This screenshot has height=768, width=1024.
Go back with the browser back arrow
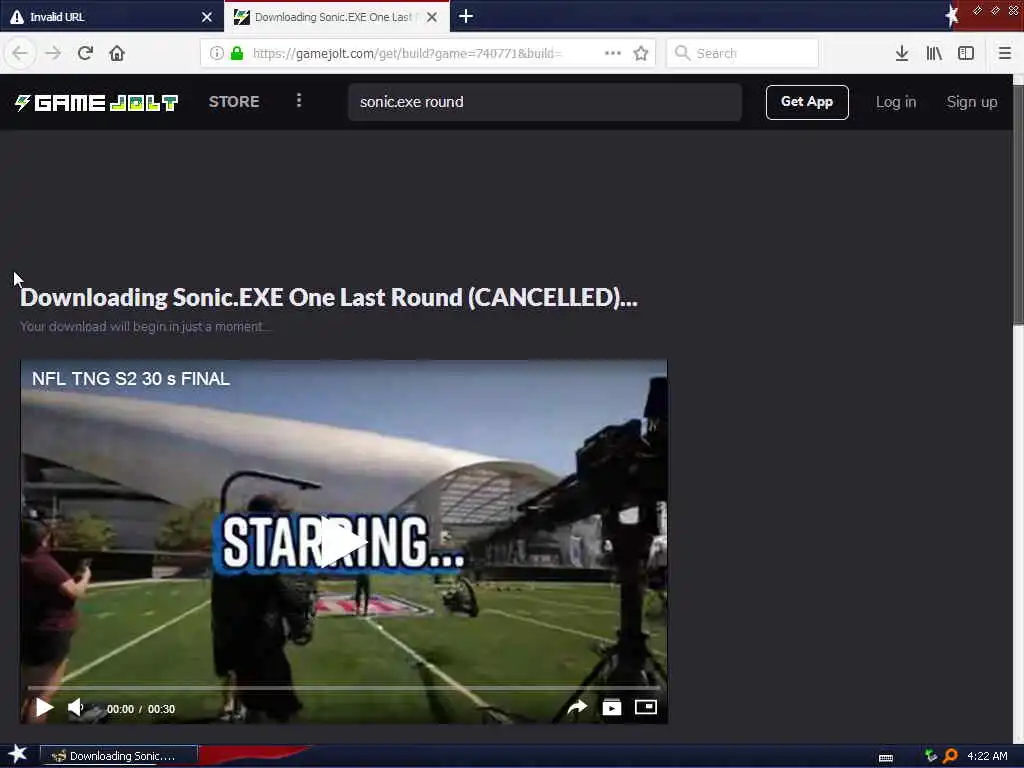pos(20,53)
